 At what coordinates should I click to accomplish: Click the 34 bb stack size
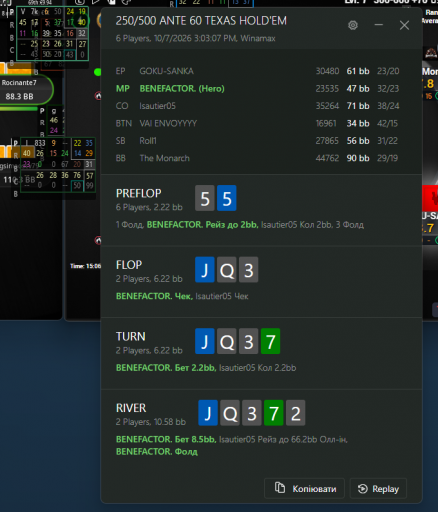pos(358,123)
